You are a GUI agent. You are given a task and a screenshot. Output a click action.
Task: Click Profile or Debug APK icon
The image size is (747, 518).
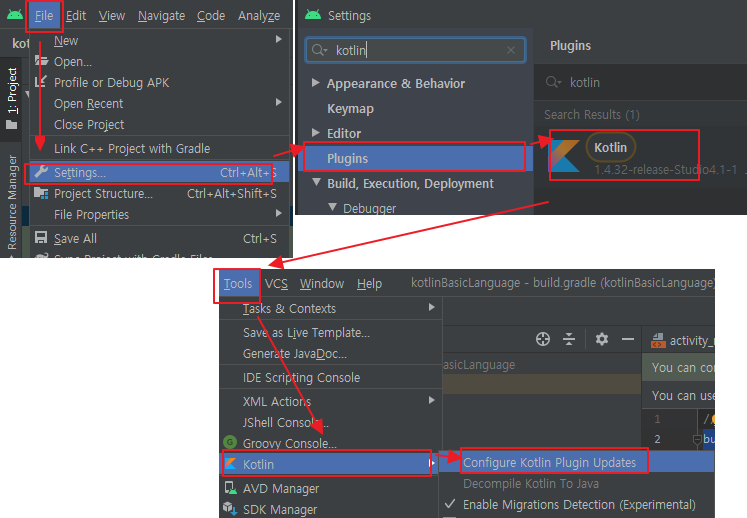(41, 81)
